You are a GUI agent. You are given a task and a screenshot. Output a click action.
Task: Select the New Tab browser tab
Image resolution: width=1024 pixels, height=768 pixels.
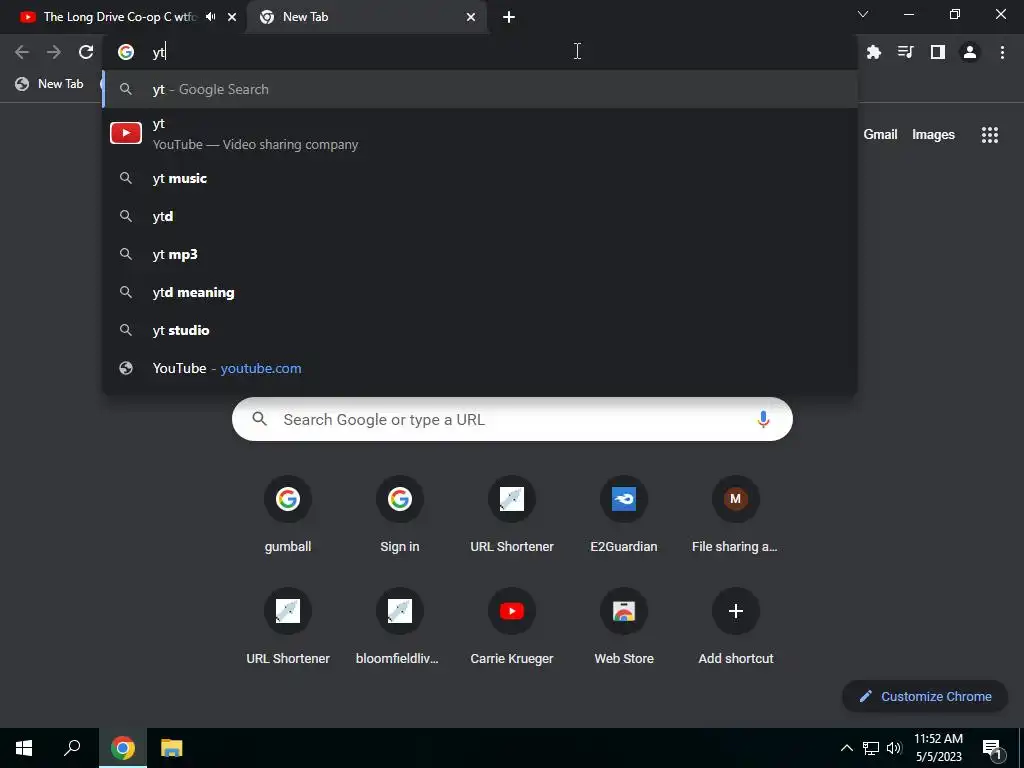coord(366,18)
